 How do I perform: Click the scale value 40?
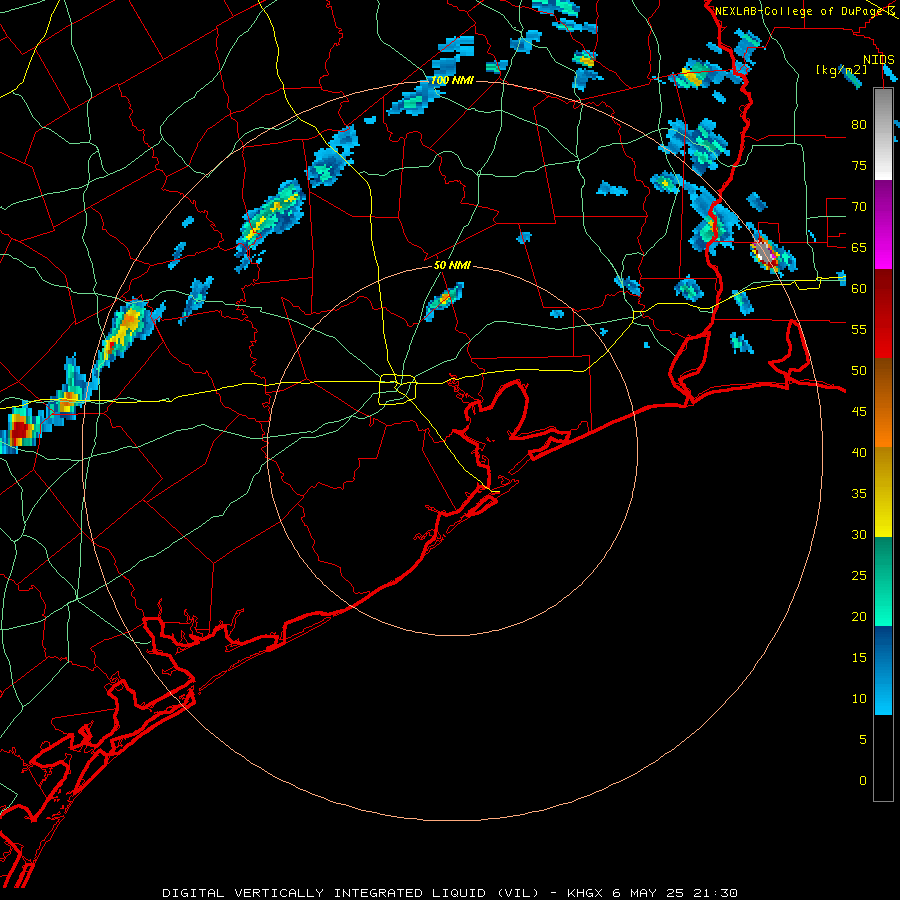point(859,453)
